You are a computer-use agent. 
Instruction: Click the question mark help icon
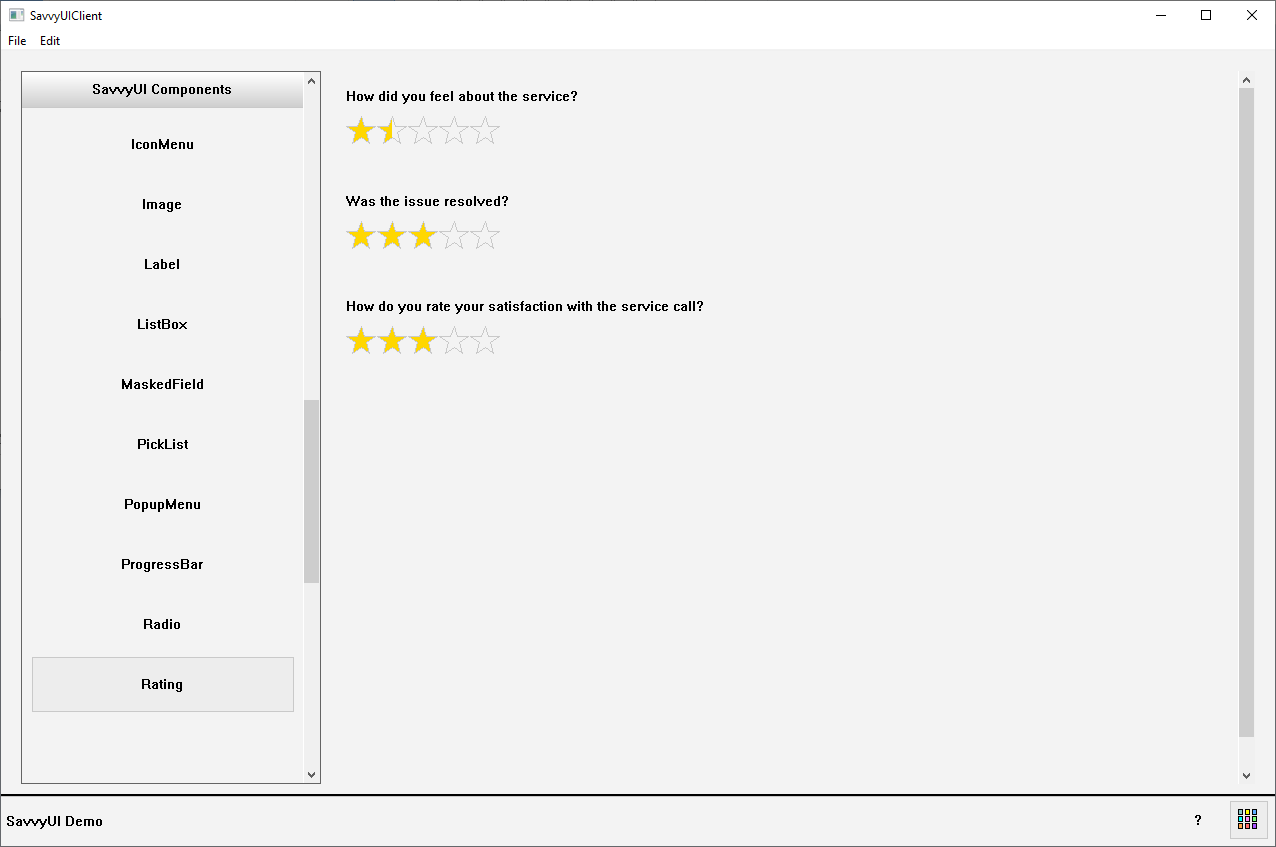(x=1198, y=820)
